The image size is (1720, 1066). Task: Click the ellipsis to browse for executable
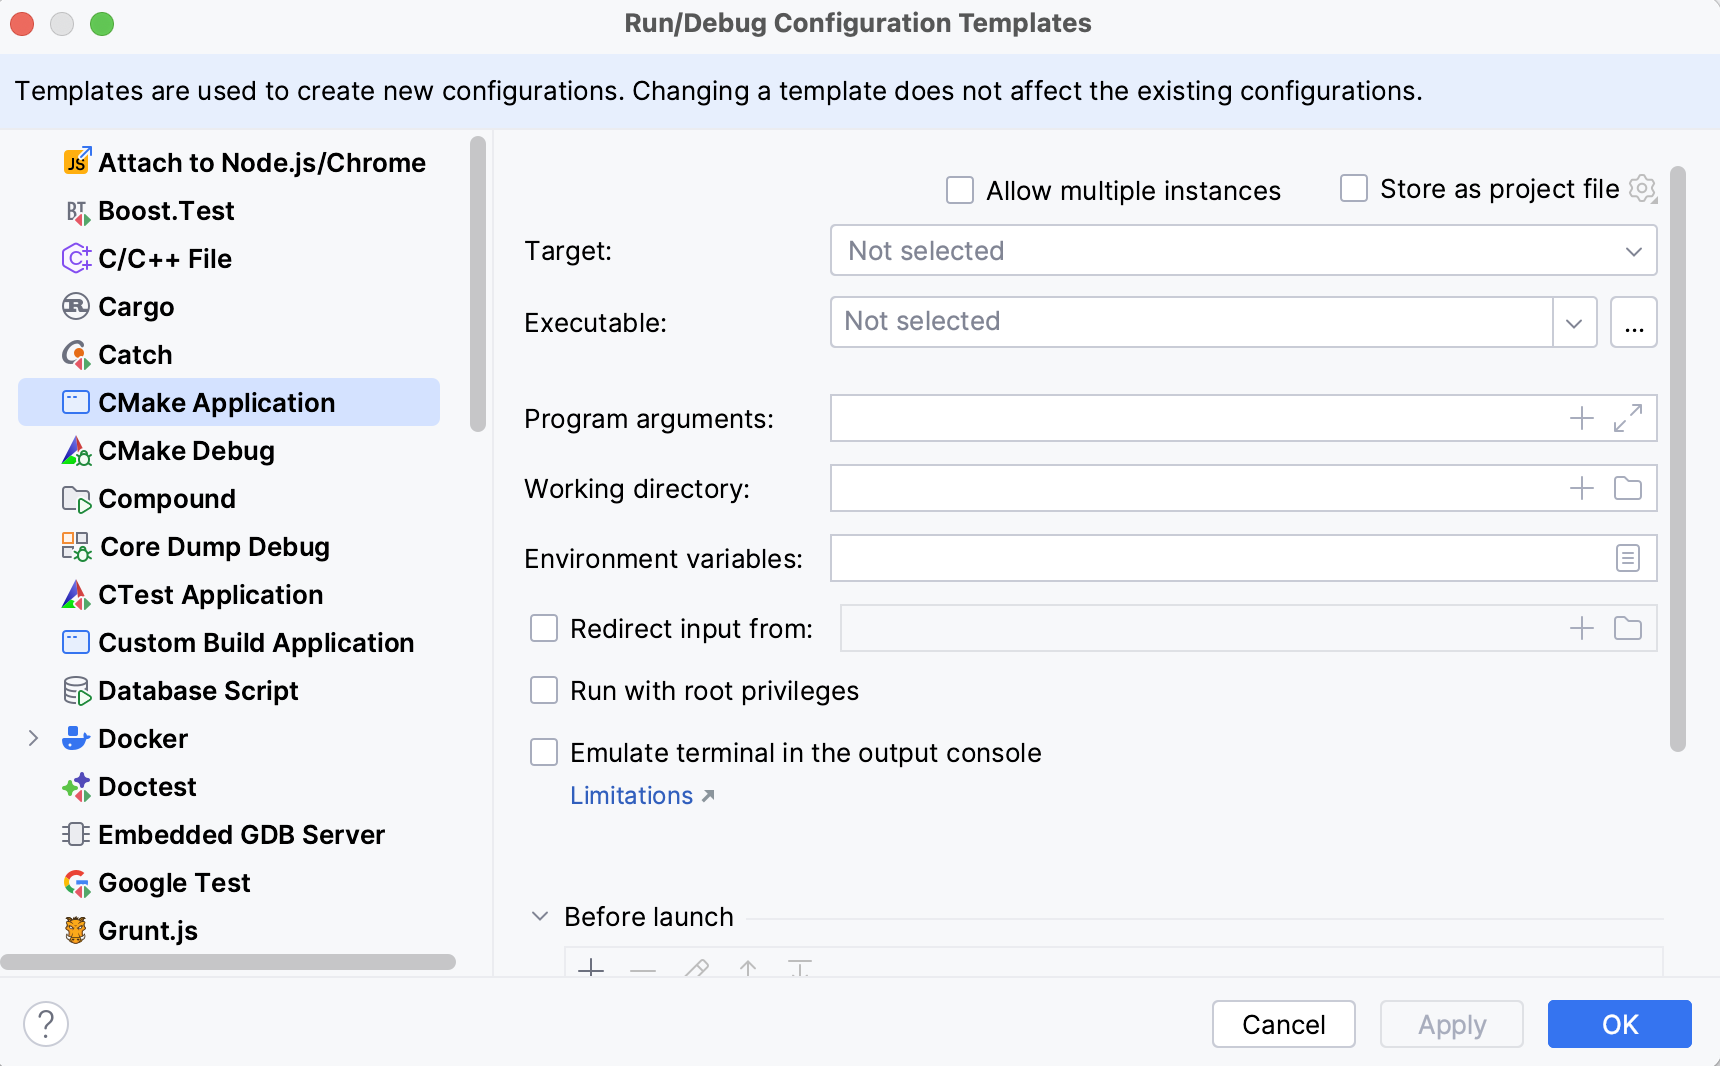point(1633,322)
